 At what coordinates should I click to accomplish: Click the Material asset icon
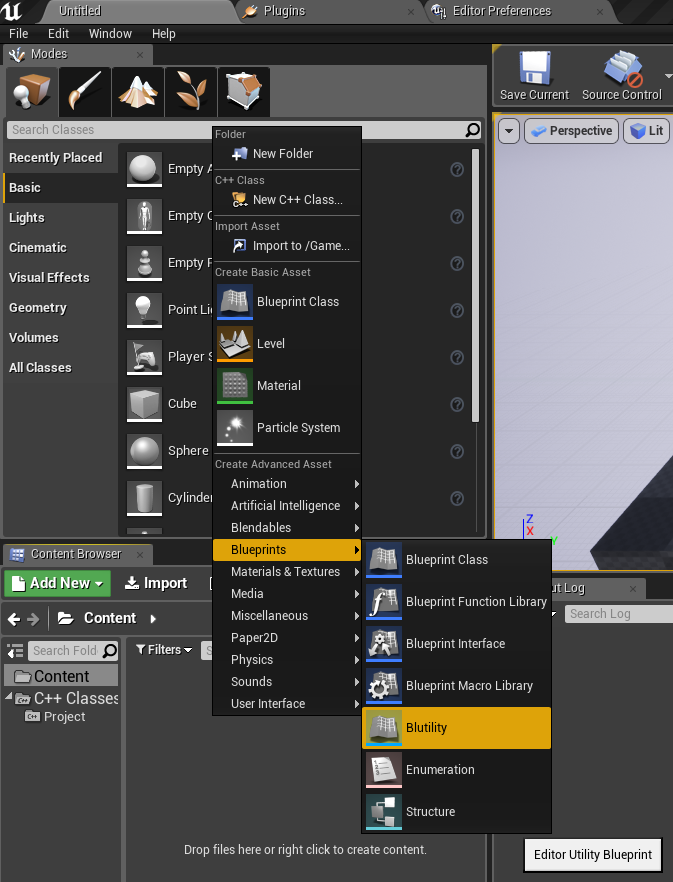(x=235, y=386)
